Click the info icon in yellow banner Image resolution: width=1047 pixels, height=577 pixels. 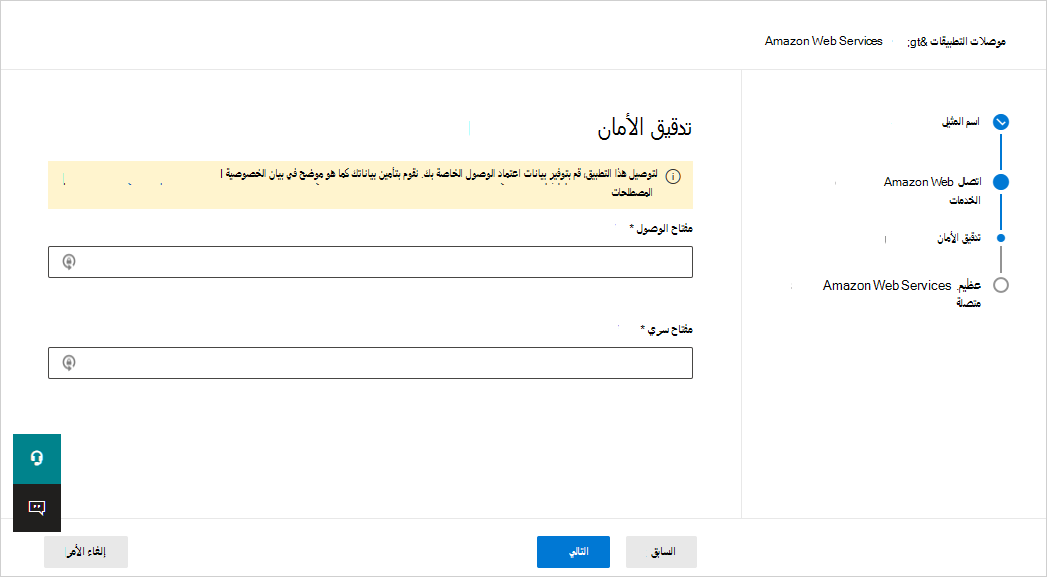[674, 176]
